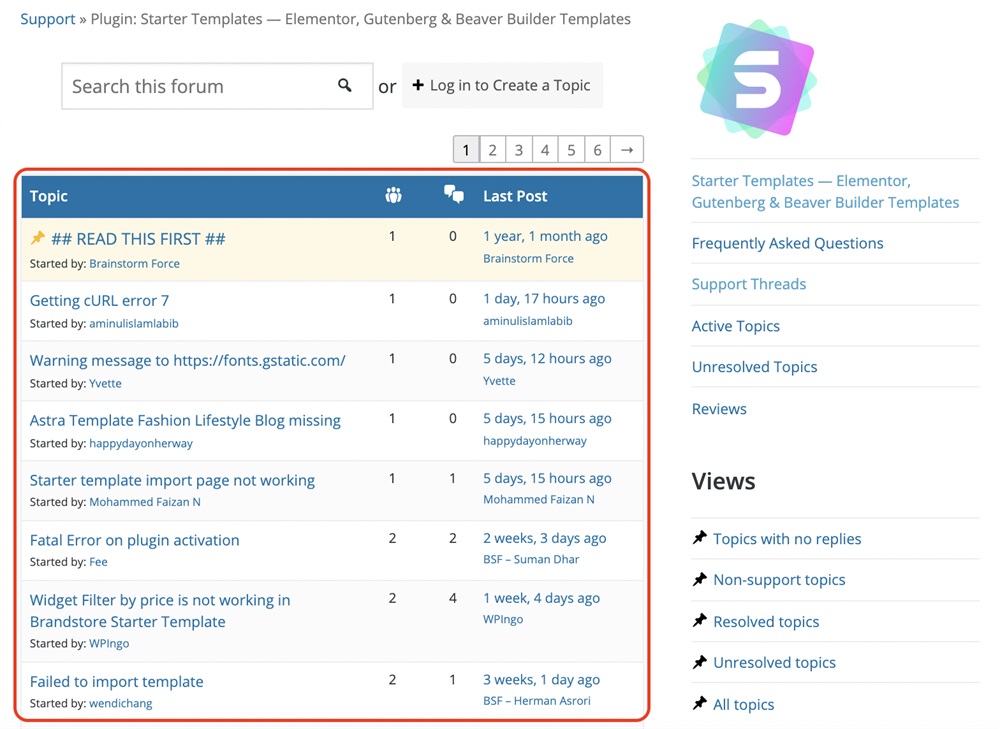Open the Getting cURL error 7 topic
The image size is (1000, 729).
tap(99, 300)
